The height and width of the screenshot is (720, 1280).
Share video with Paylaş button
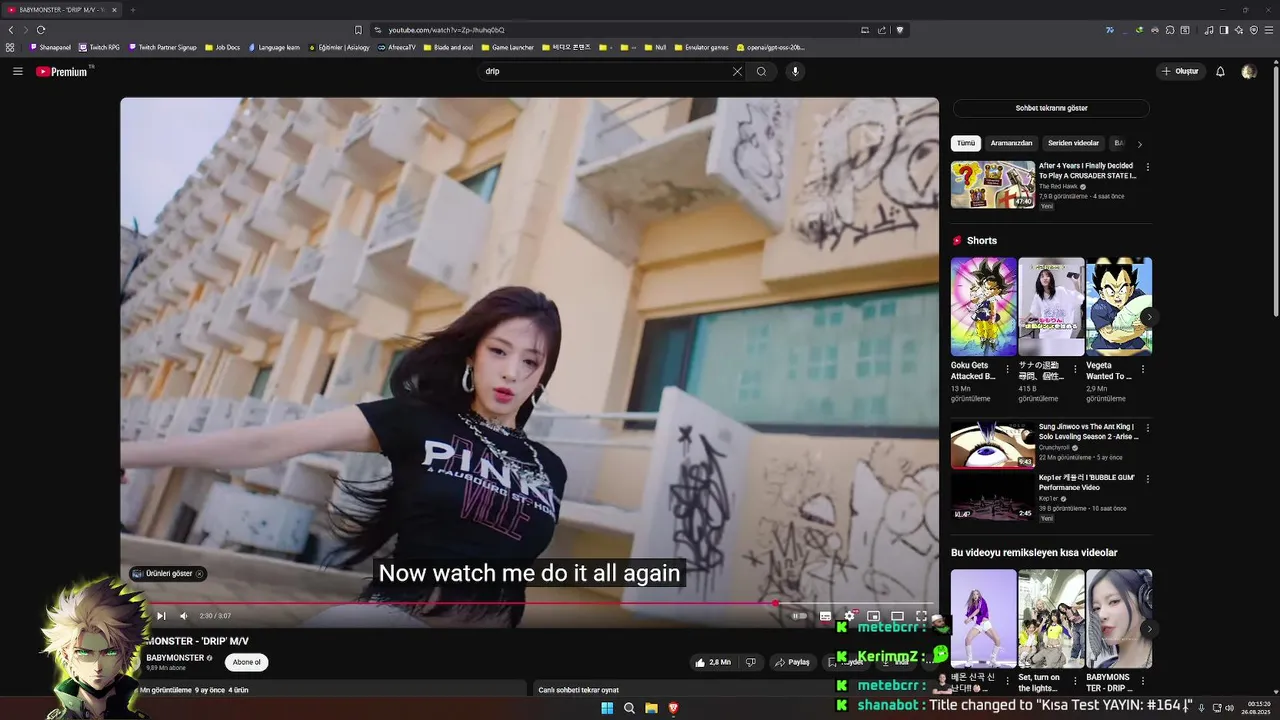click(x=792, y=662)
